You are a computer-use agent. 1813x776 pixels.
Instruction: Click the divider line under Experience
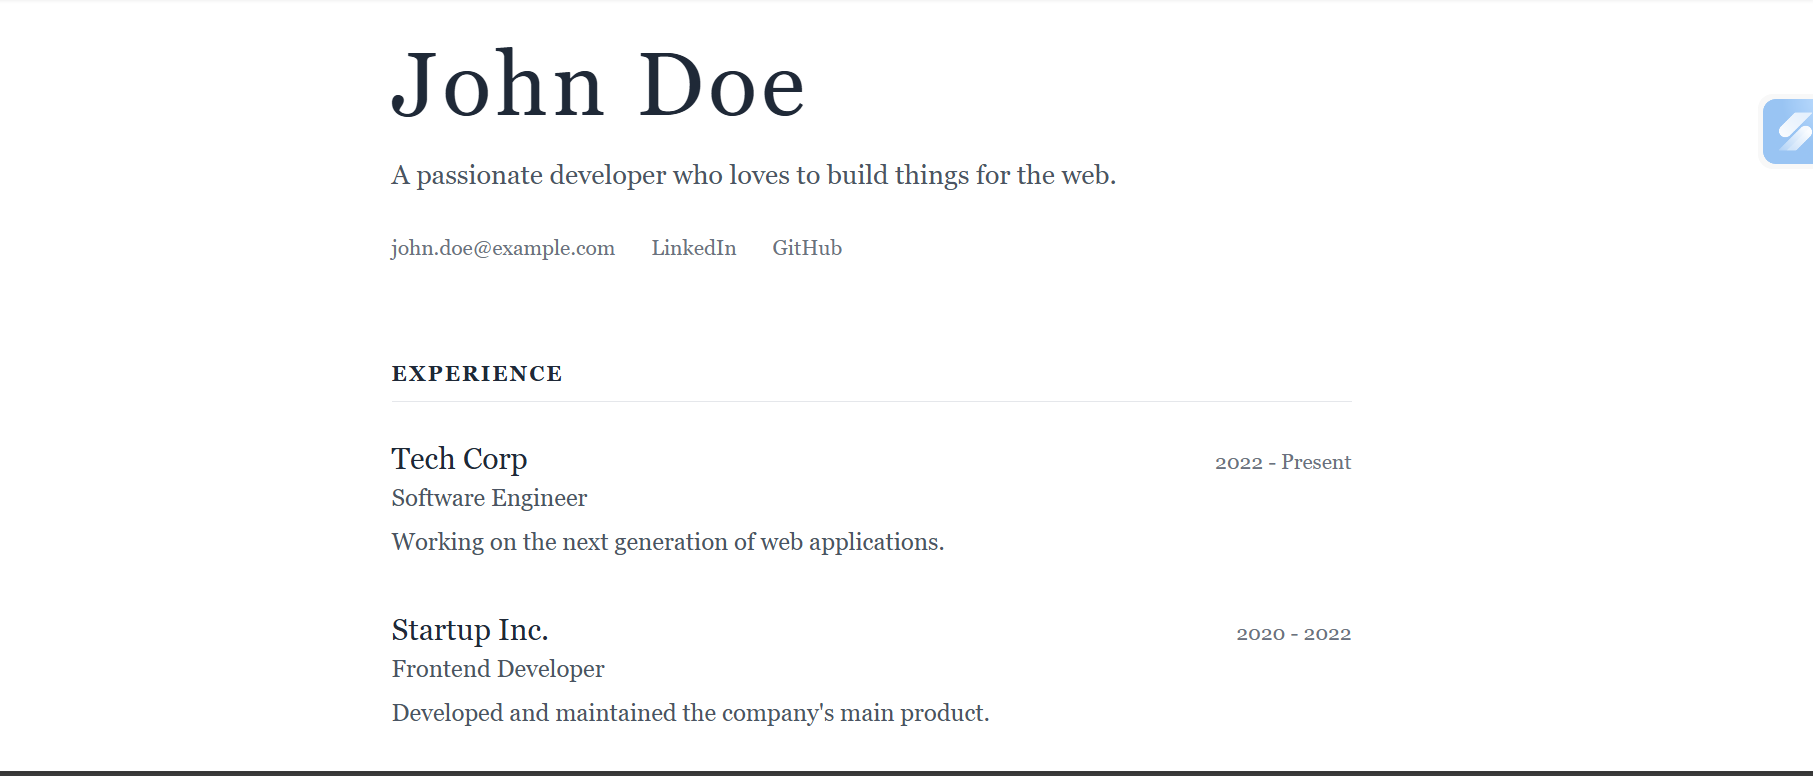[871, 401]
